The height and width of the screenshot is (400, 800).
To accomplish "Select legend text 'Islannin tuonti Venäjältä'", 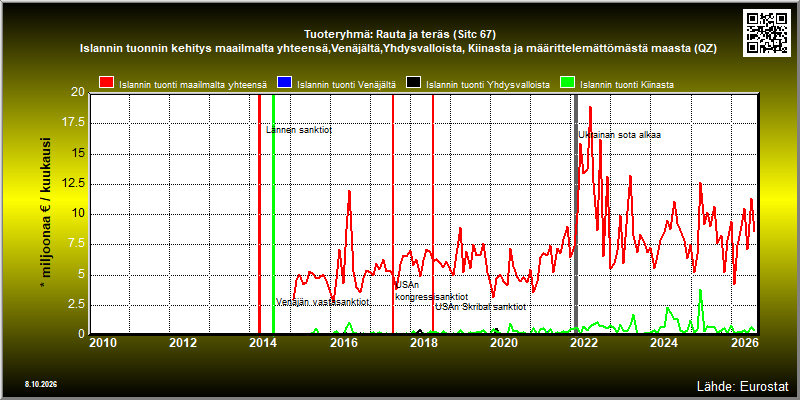I will click(346, 85).
